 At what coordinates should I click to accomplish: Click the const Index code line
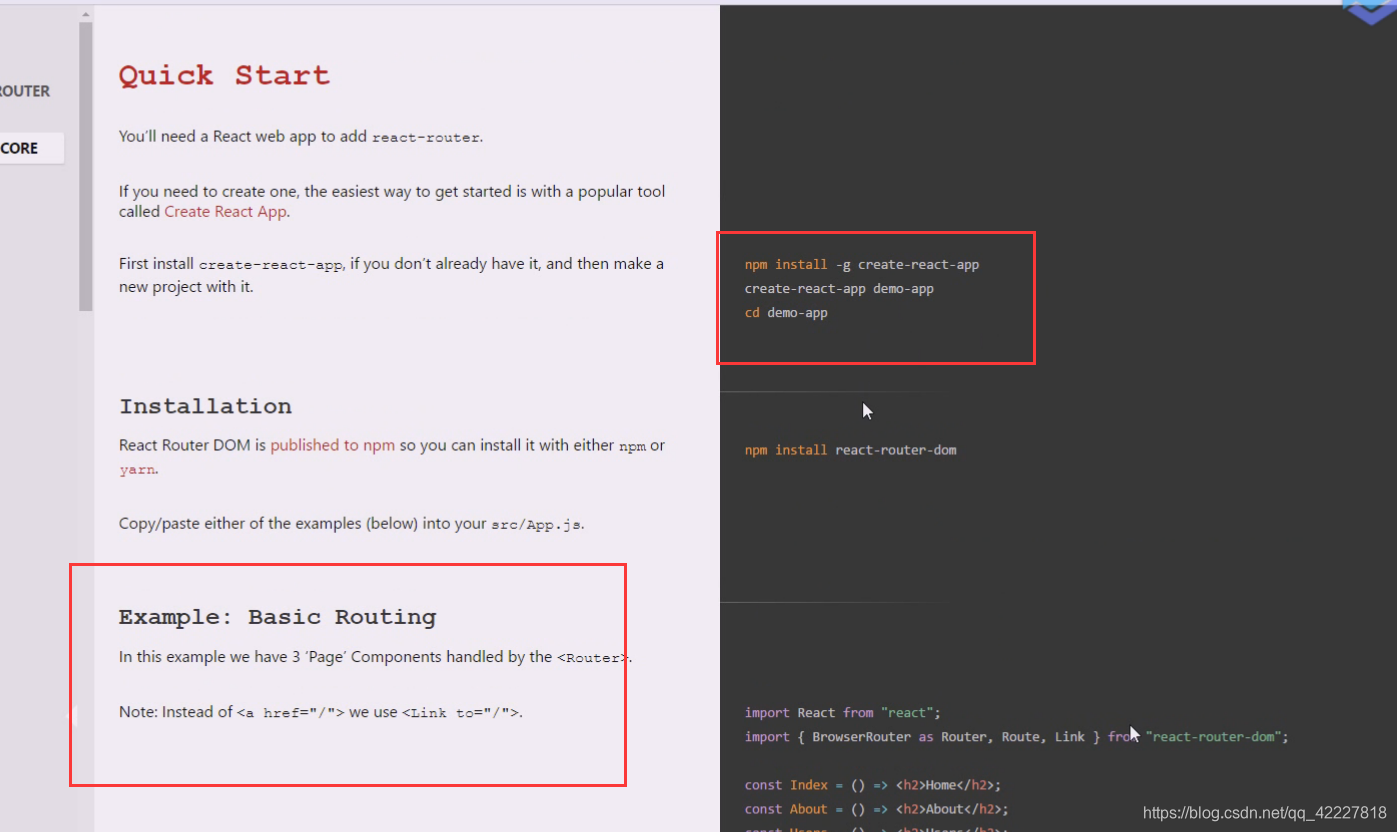click(872, 785)
